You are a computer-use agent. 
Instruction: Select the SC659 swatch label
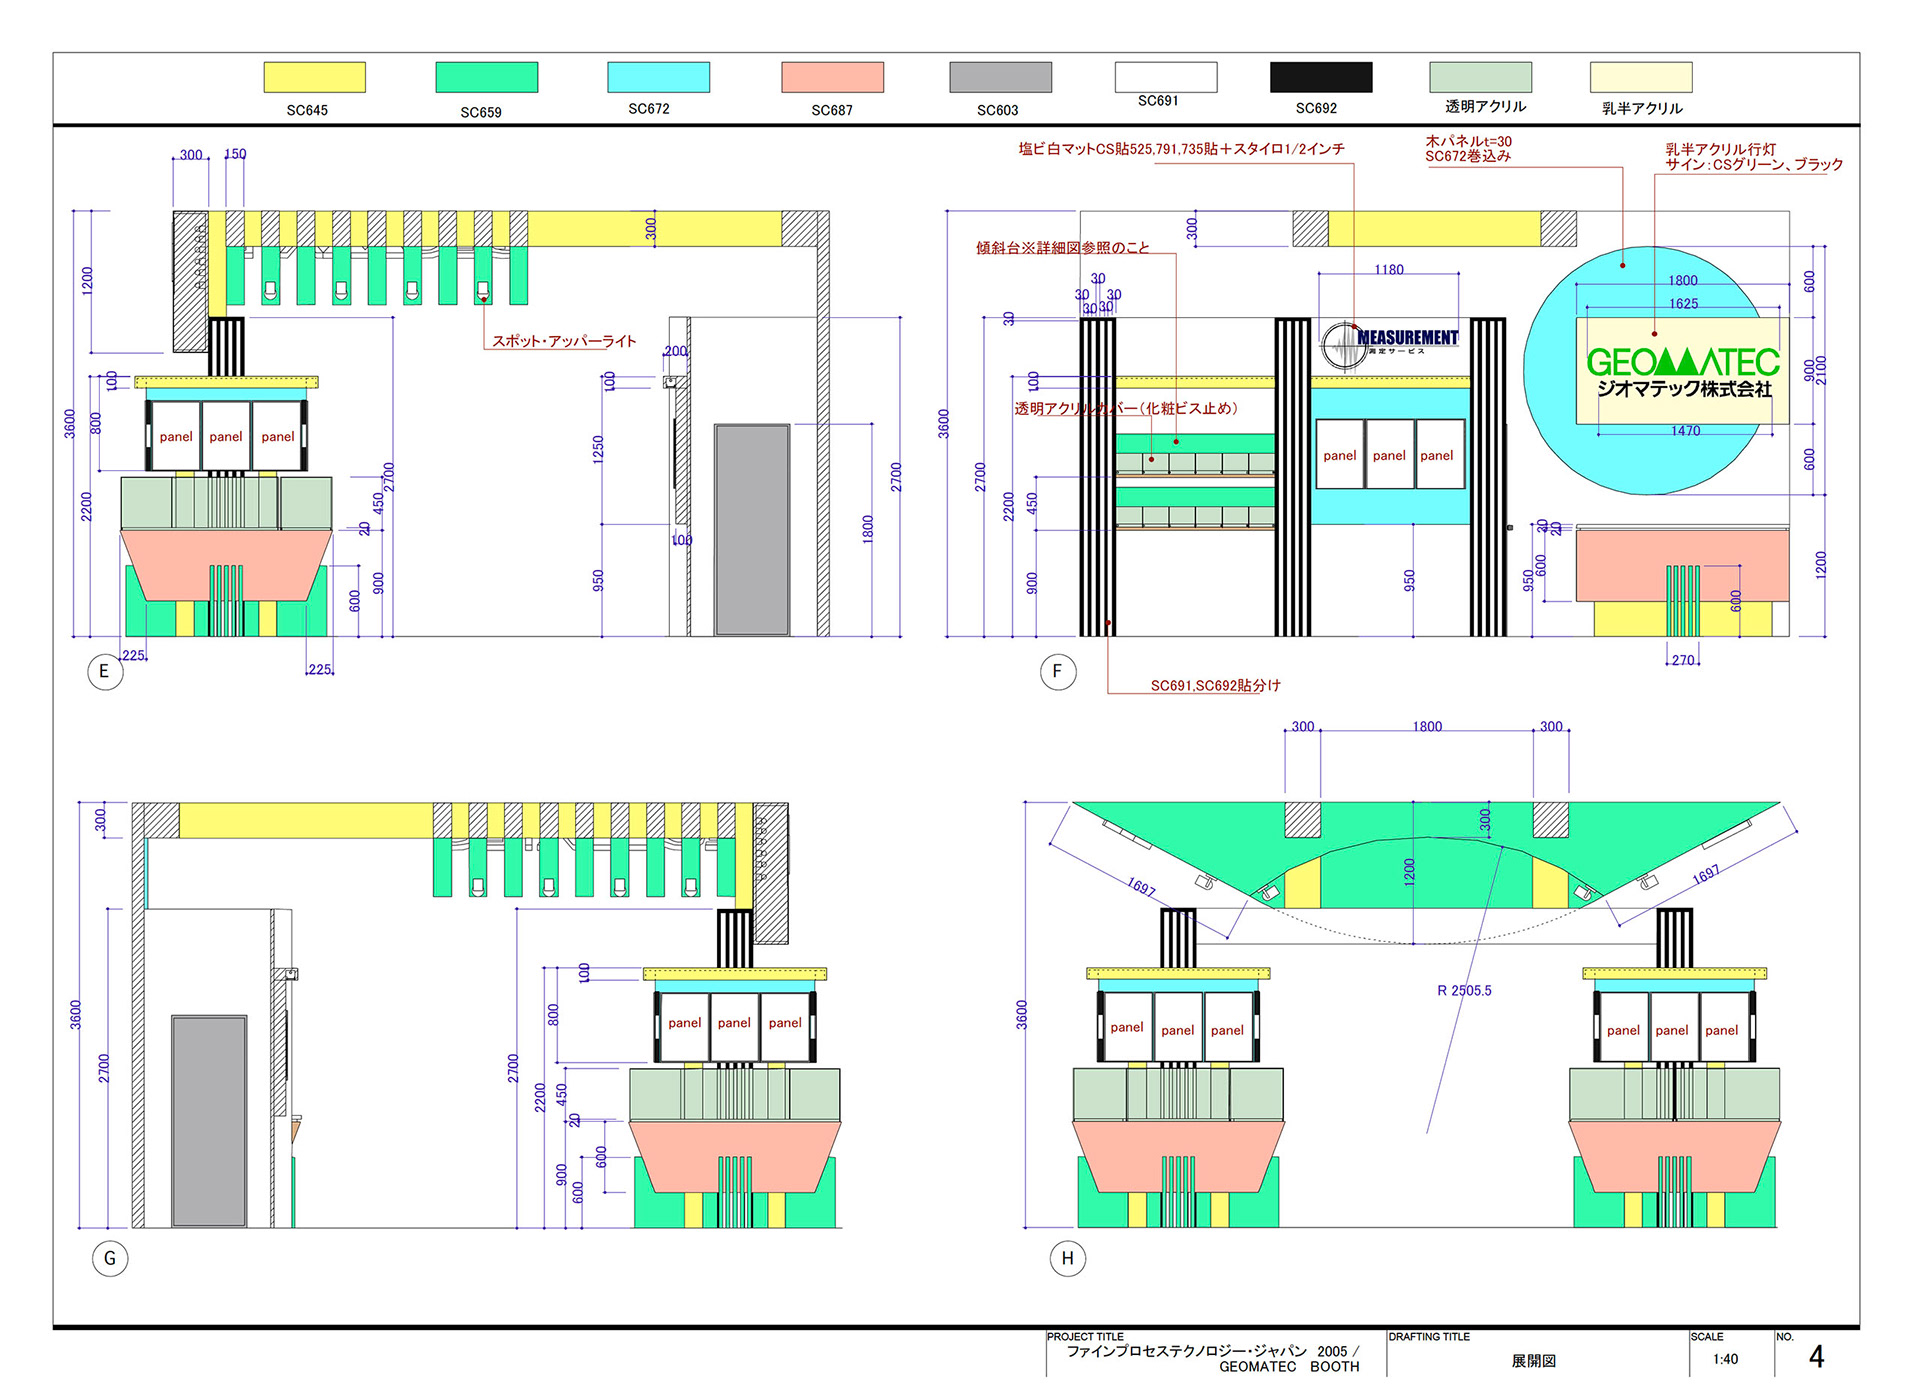tap(481, 112)
